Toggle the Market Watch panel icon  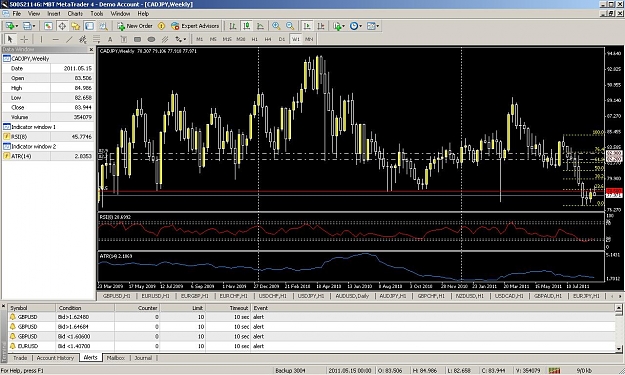[48, 26]
